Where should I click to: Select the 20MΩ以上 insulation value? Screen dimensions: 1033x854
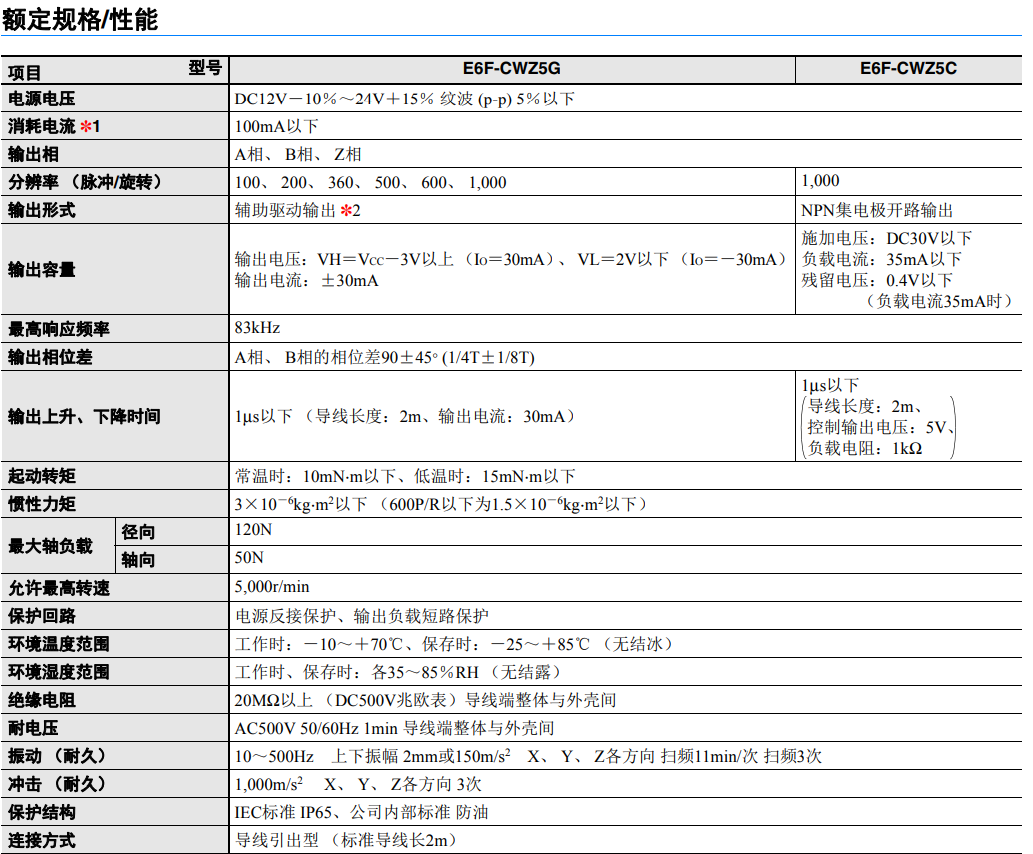click(425, 700)
